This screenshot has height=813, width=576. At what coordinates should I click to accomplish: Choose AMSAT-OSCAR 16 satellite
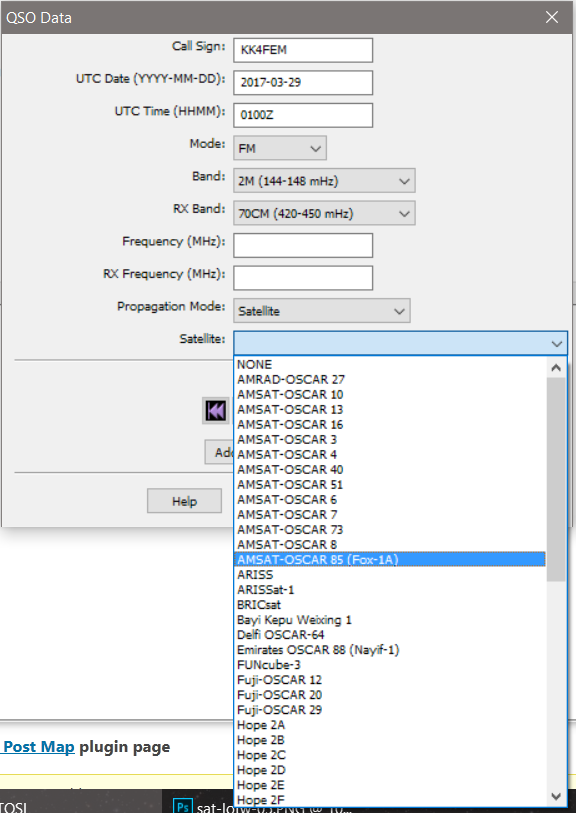390,425
